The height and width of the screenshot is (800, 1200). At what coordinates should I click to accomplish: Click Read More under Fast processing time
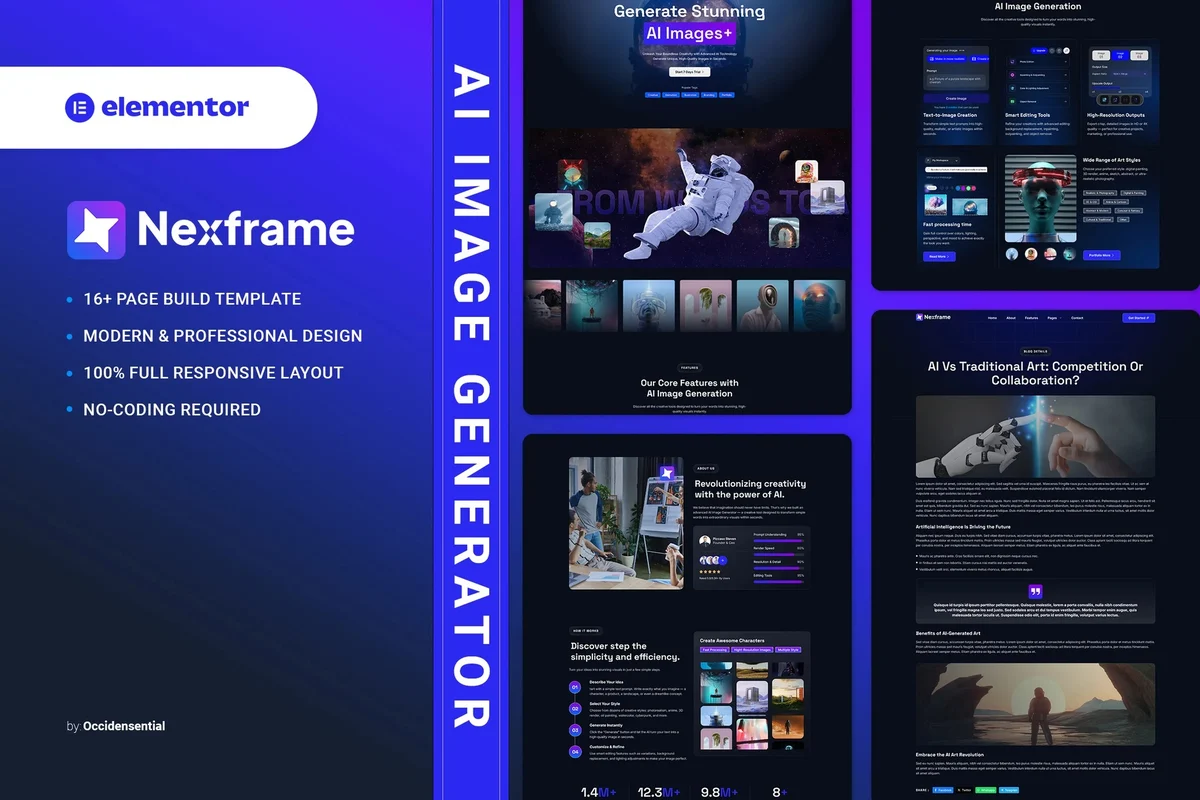click(x=939, y=256)
